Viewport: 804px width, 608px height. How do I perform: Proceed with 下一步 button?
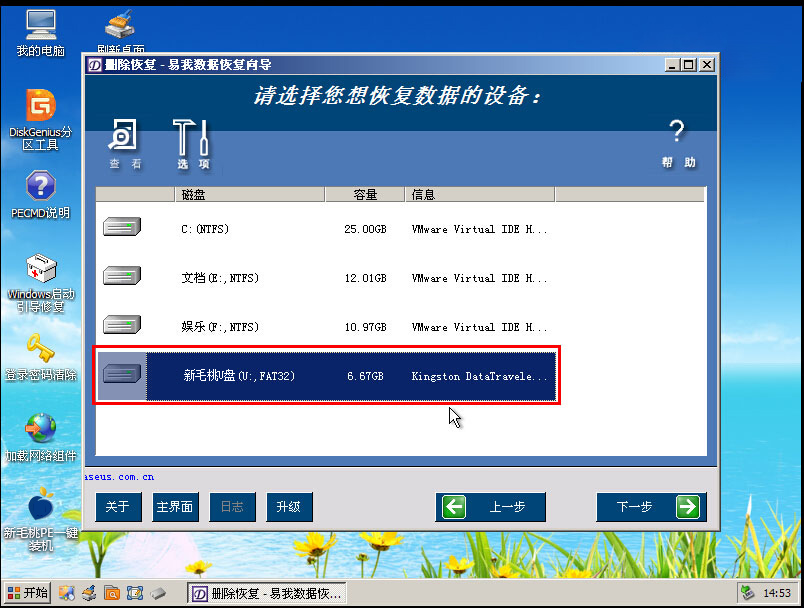coord(652,507)
